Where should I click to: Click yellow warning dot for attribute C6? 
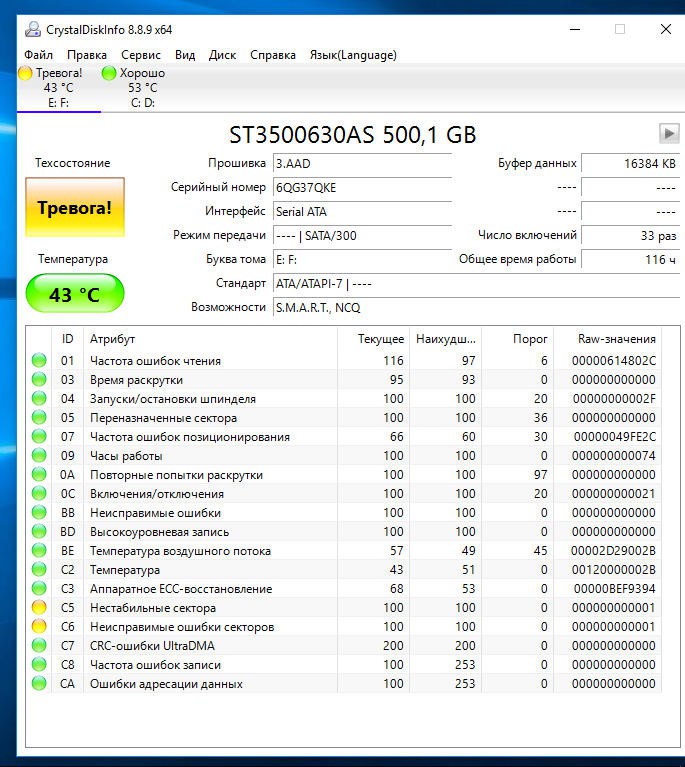(x=39, y=627)
